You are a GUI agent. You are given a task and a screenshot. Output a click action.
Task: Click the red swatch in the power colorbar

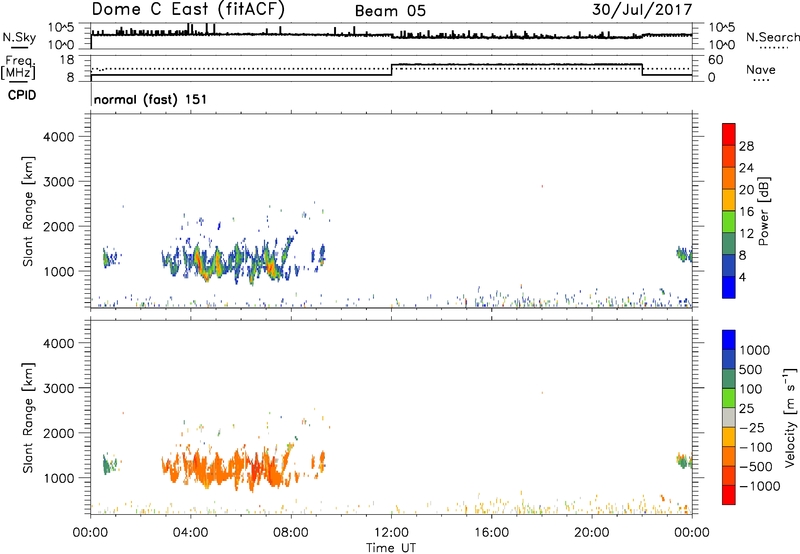(x=729, y=134)
